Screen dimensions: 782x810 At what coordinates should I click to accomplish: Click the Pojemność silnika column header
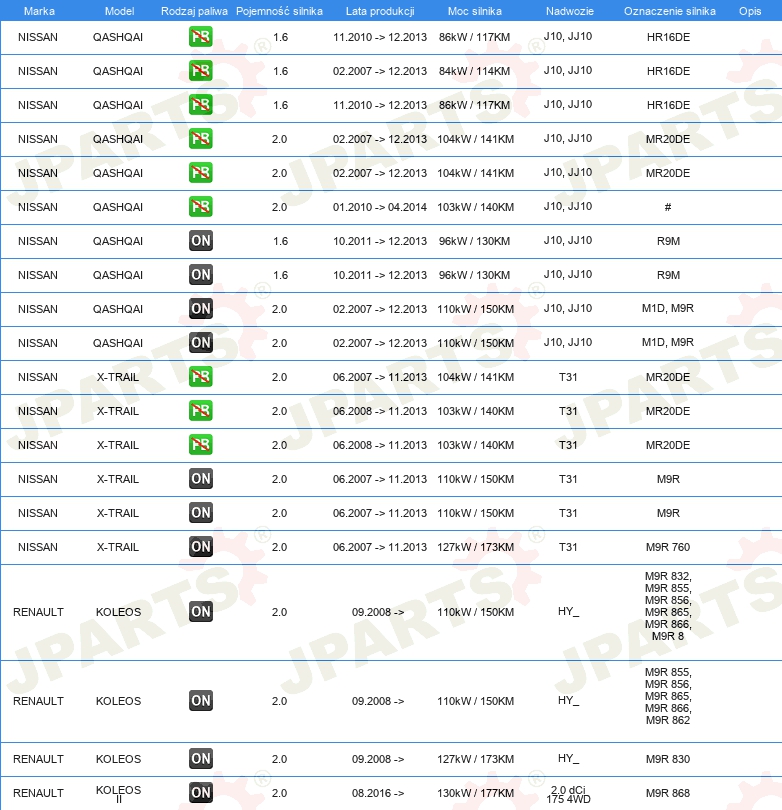click(x=279, y=11)
